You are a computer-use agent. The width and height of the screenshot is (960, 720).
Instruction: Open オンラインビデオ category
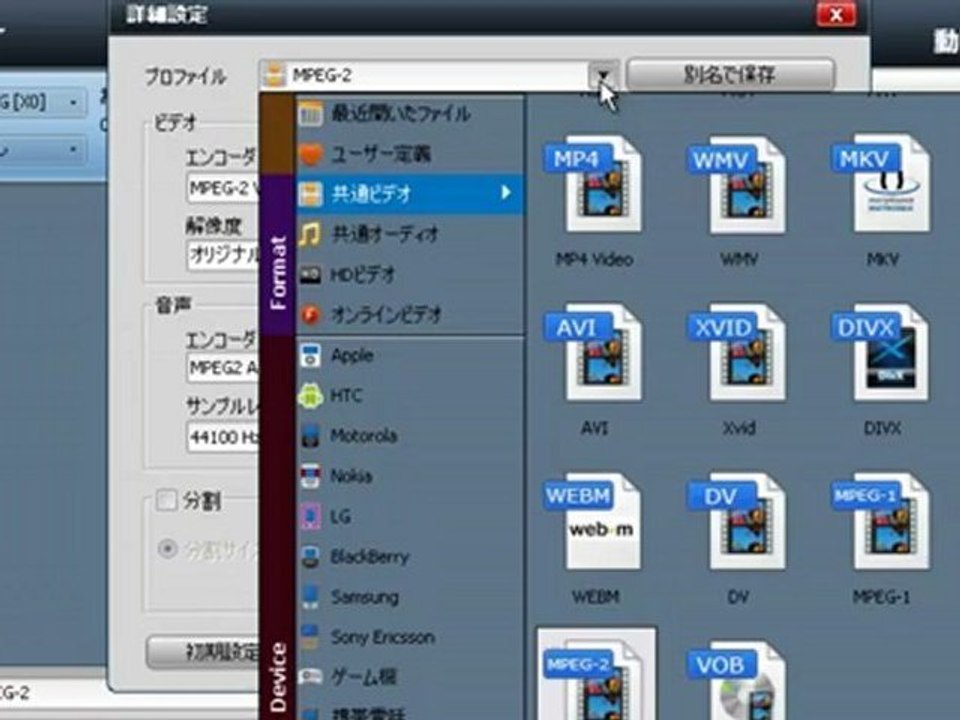(410, 315)
